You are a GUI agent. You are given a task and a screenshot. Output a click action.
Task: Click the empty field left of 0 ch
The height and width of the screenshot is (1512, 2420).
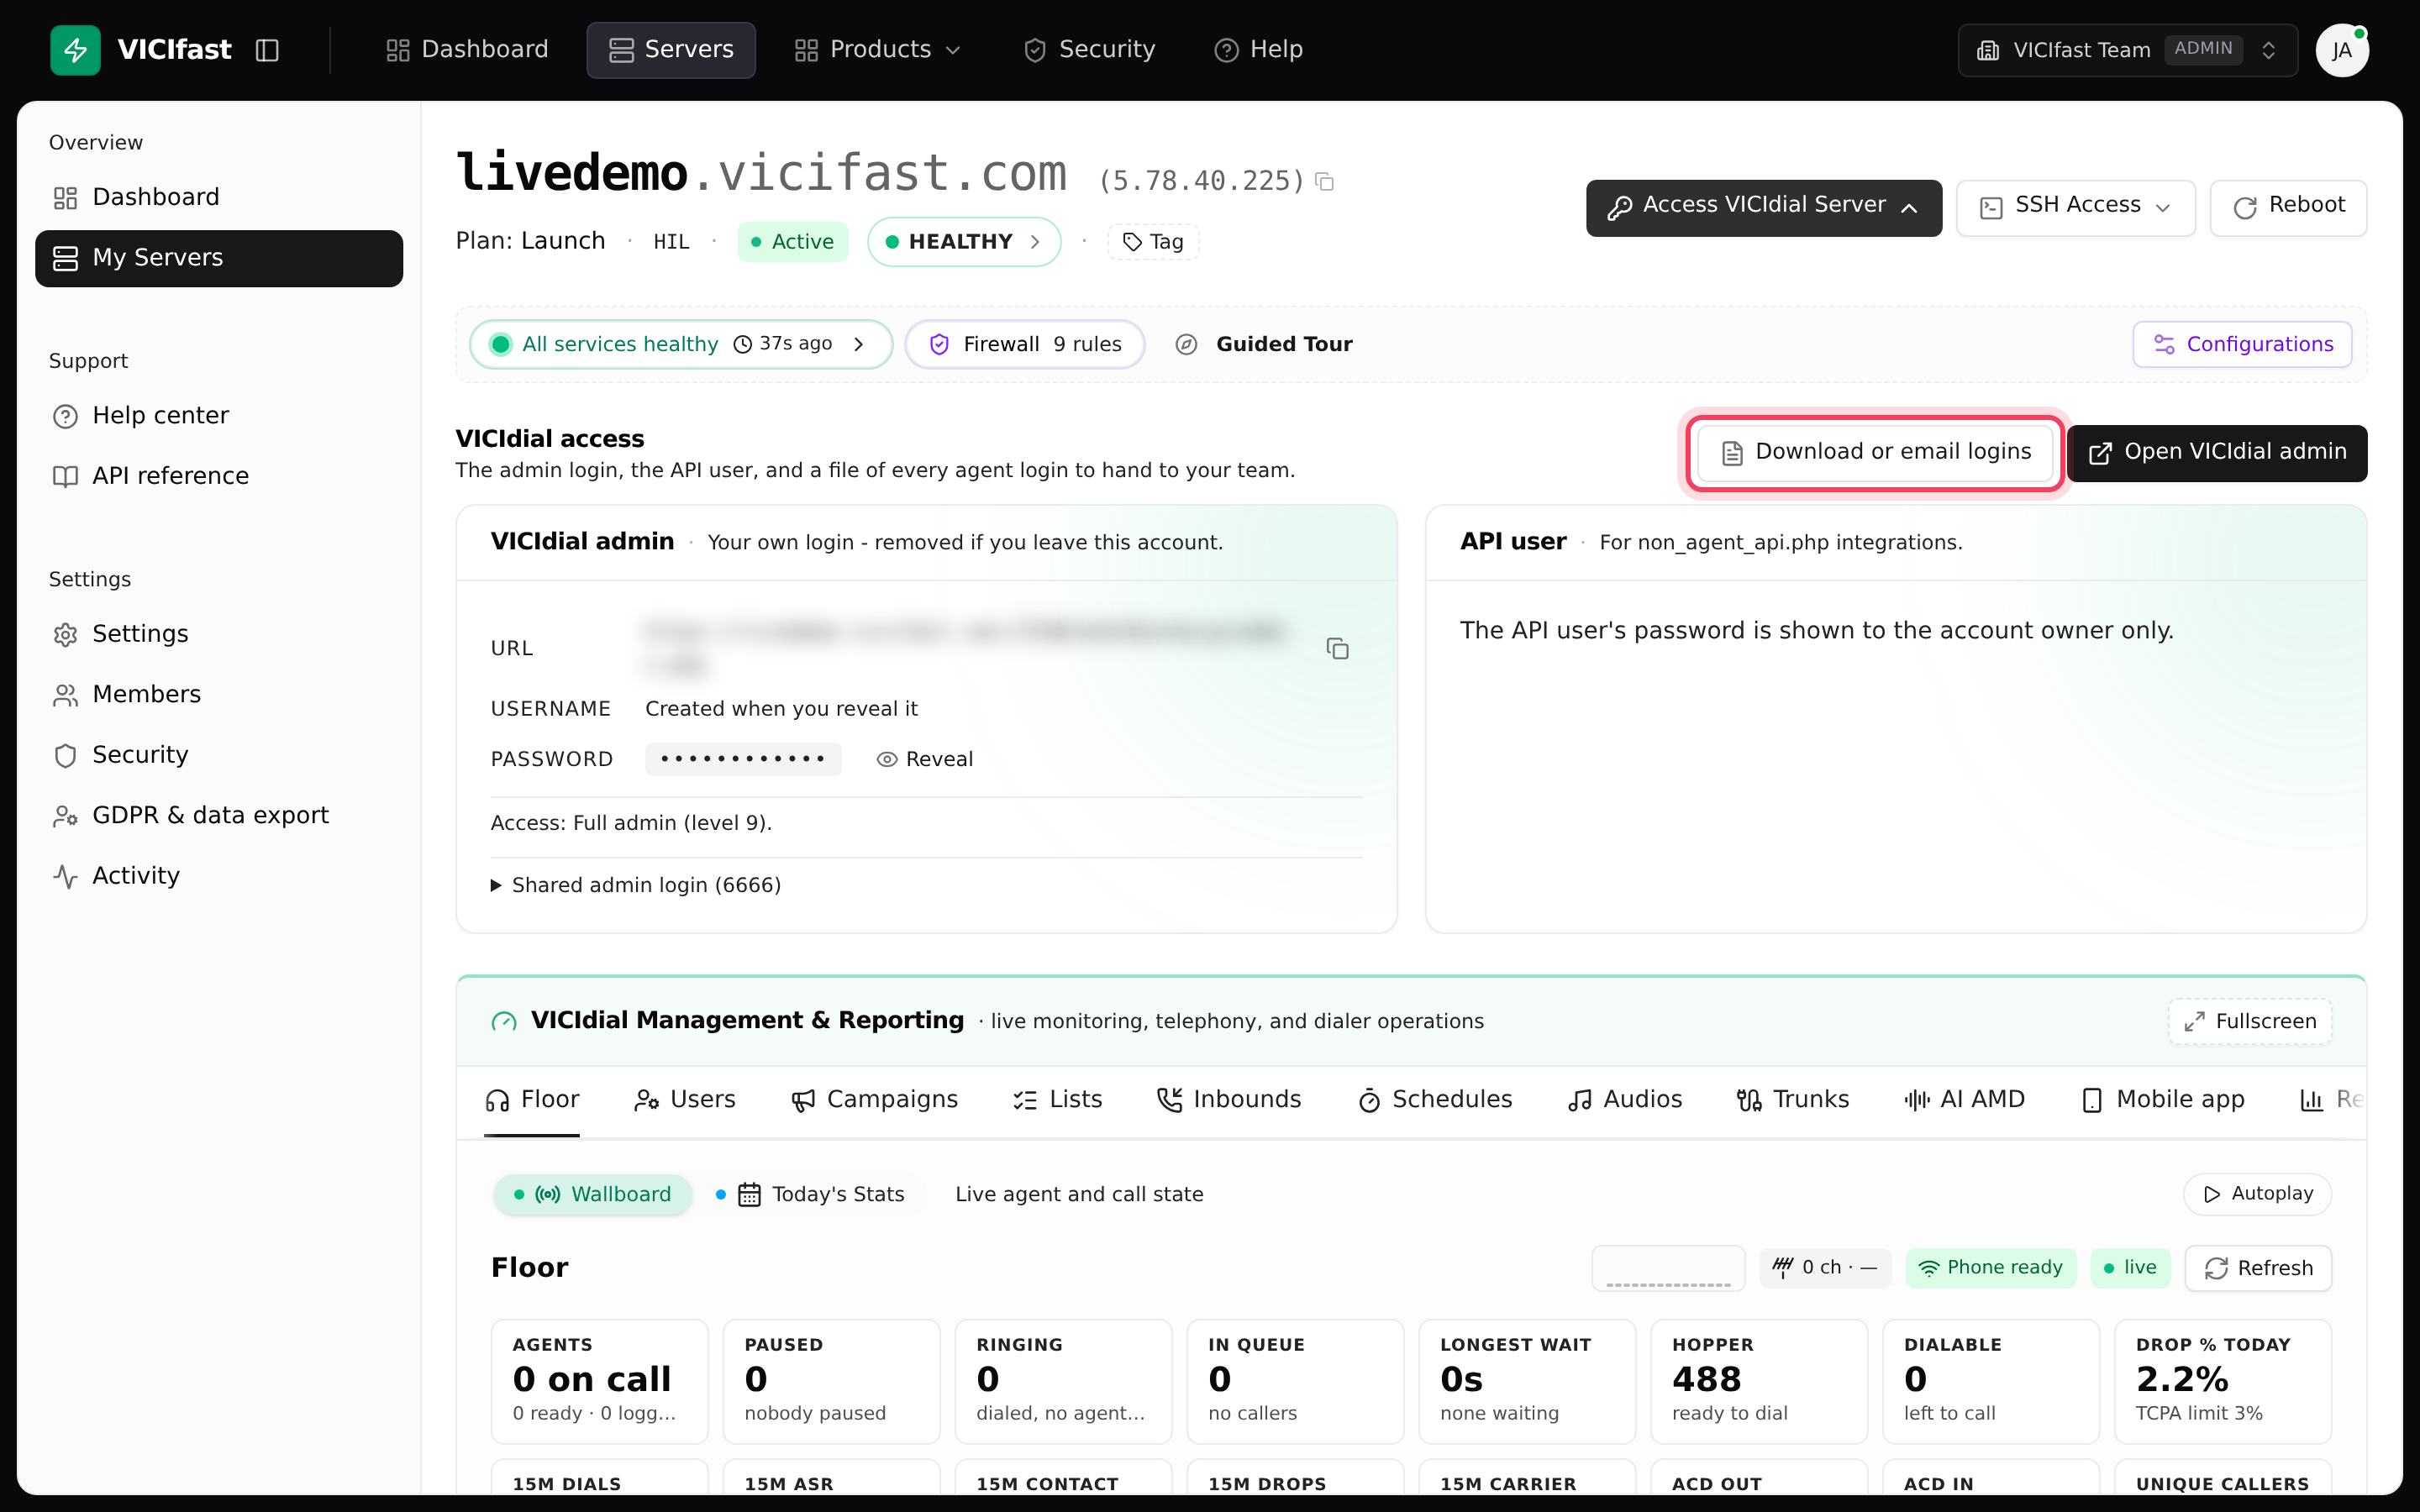click(x=1668, y=1268)
